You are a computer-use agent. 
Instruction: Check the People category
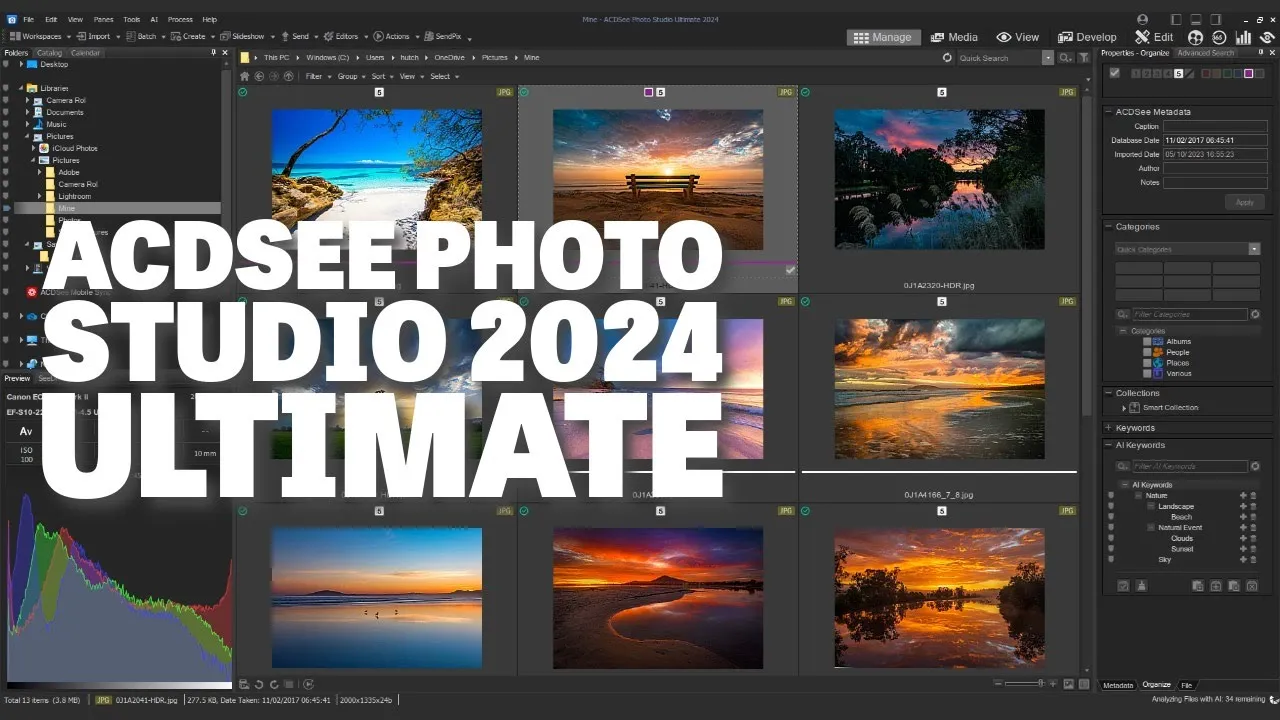point(1147,352)
